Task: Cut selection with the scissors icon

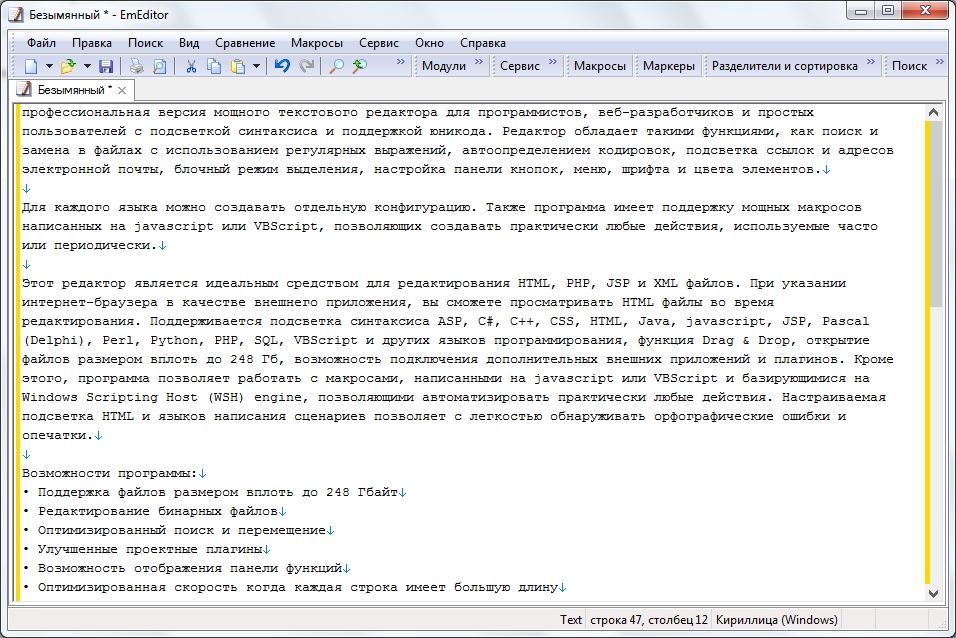Action: click(191, 66)
